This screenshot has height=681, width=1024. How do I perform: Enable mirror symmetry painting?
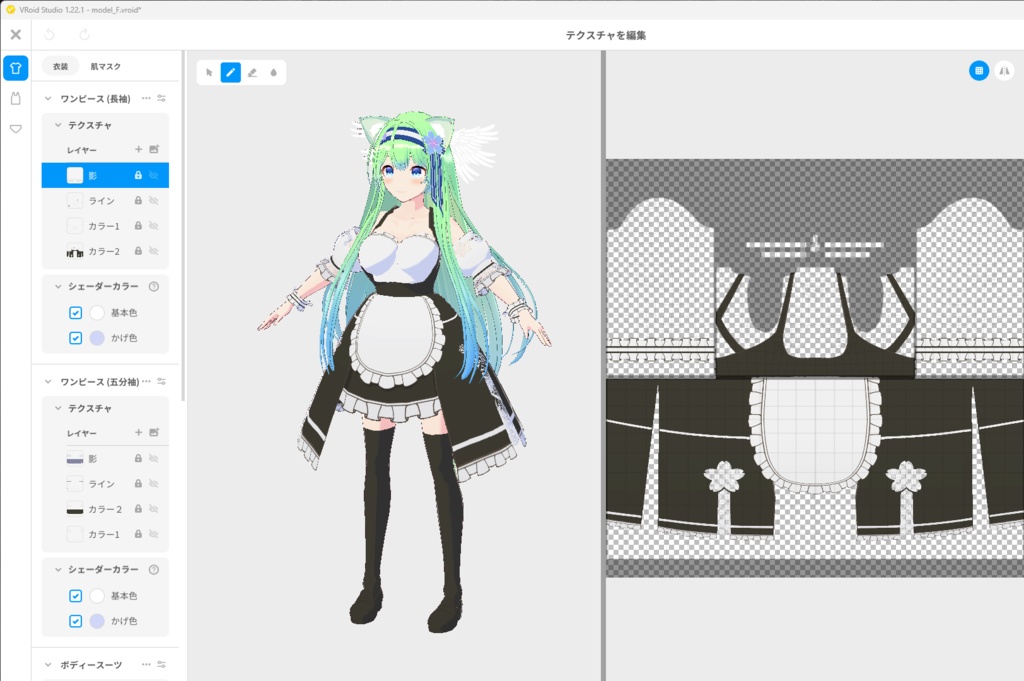pos(1006,71)
